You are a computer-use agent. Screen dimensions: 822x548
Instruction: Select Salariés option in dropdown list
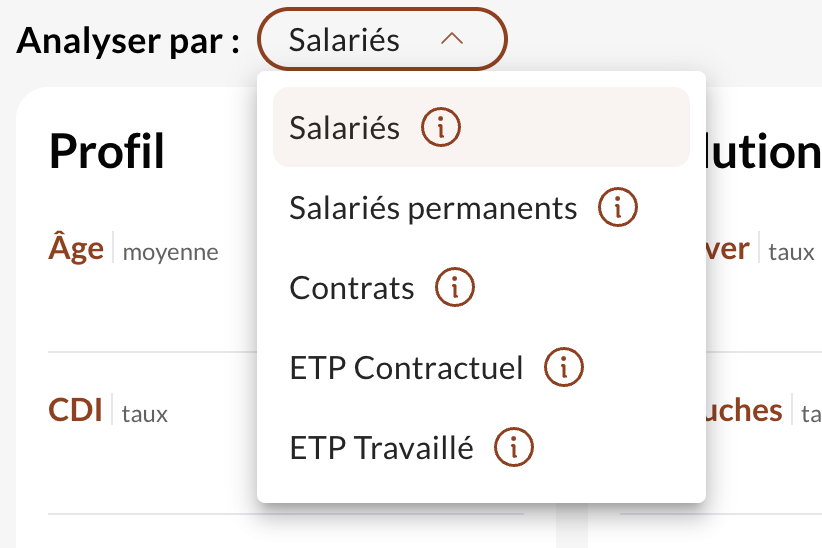point(481,127)
